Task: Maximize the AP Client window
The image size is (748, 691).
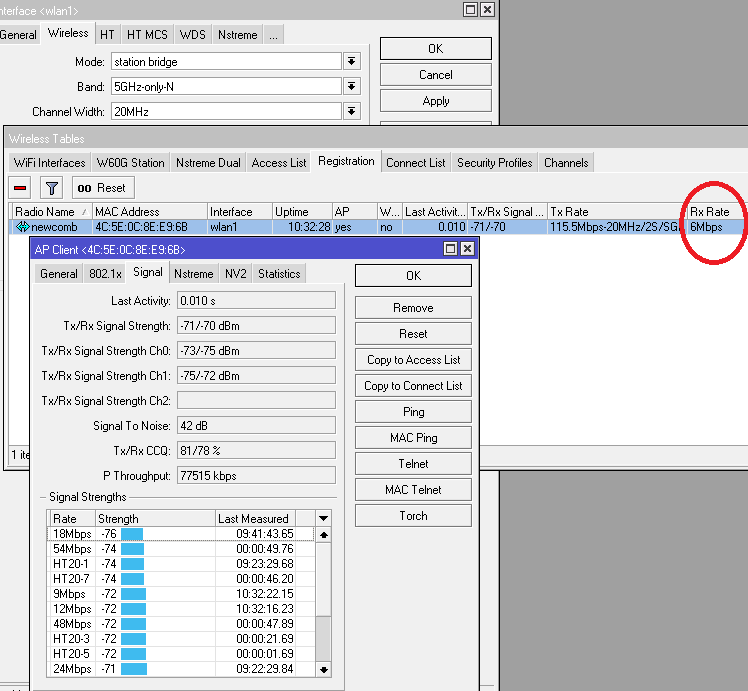Action: click(450, 248)
